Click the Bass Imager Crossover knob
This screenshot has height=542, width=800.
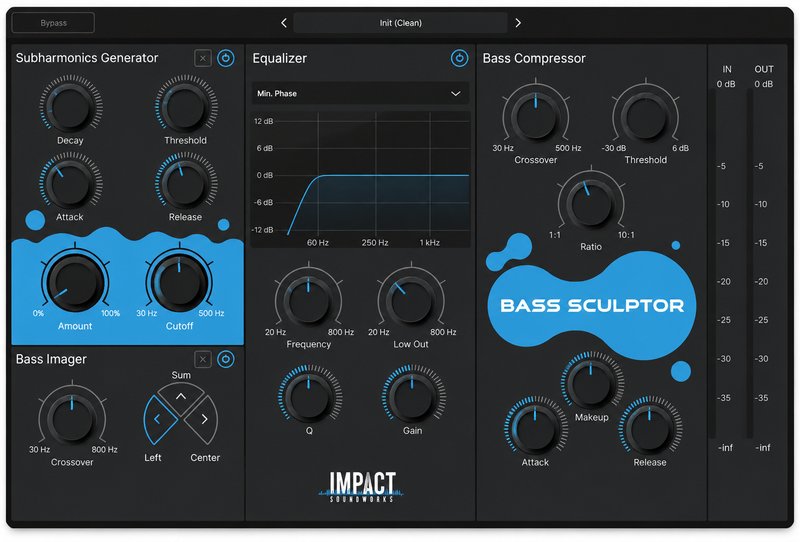[x=72, y=418]
